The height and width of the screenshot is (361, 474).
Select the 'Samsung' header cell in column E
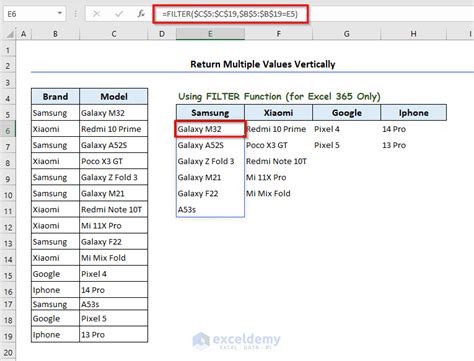coord(210,113)
